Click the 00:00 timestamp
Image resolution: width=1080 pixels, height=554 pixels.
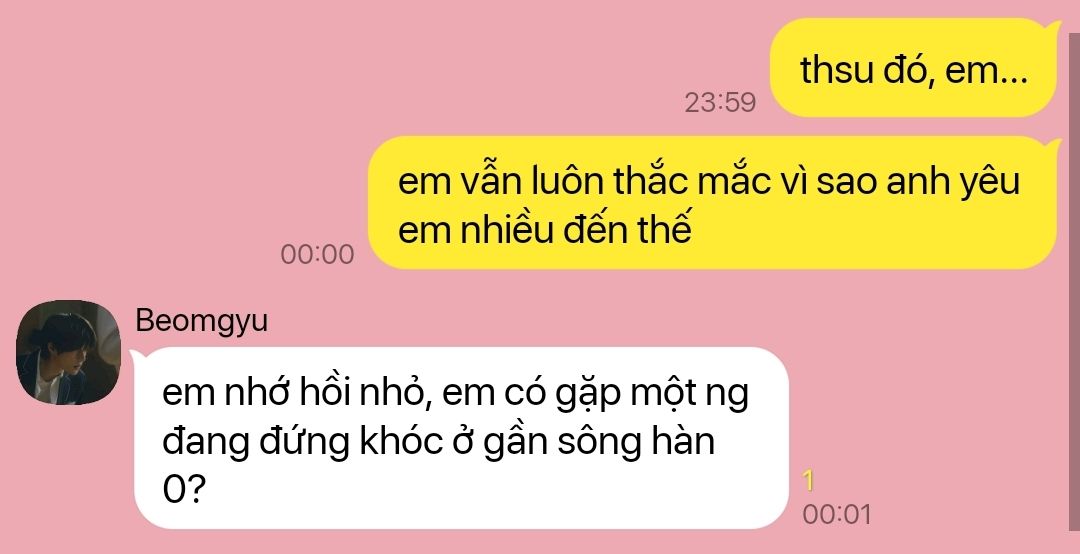click(317, 255)
